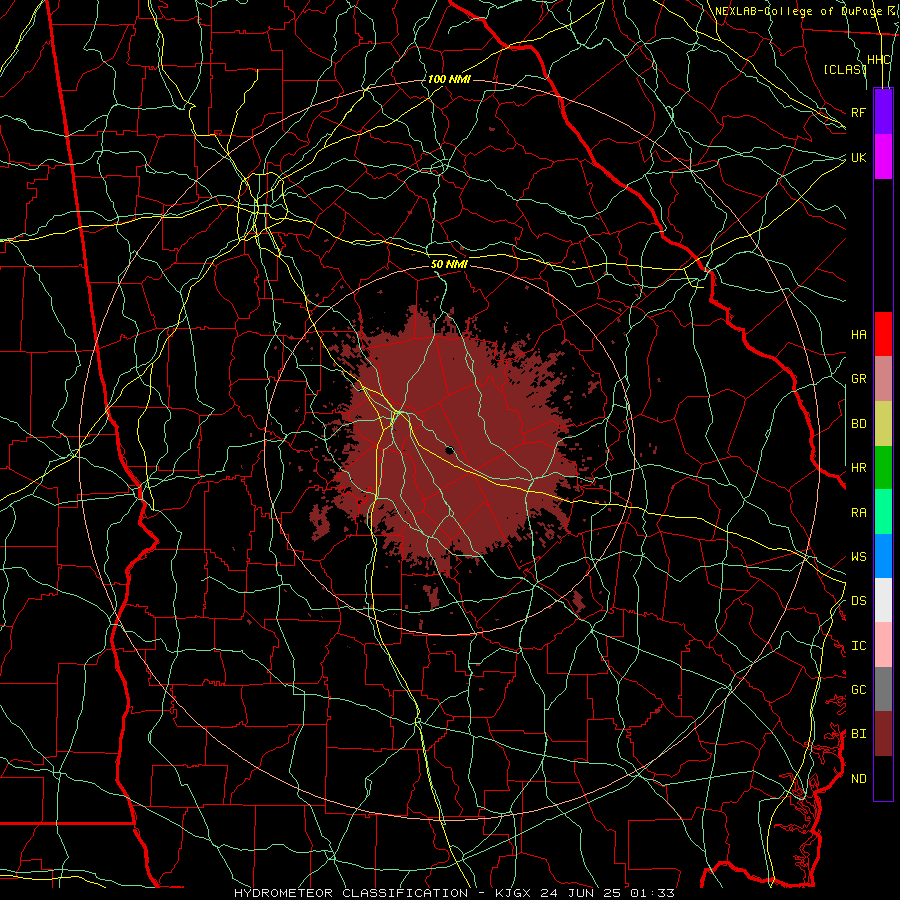900x900 pixels.
Task: Select the bright red HA swatch
Action: click(883, 334)
